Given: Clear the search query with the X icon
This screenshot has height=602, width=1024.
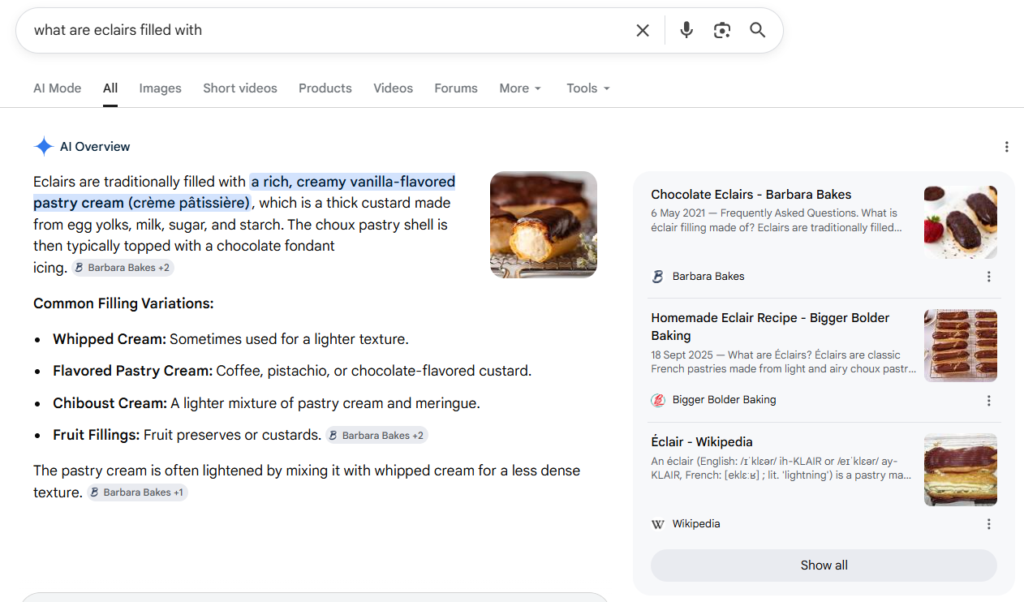Looking at the screenshot, I should coord(643,30).
